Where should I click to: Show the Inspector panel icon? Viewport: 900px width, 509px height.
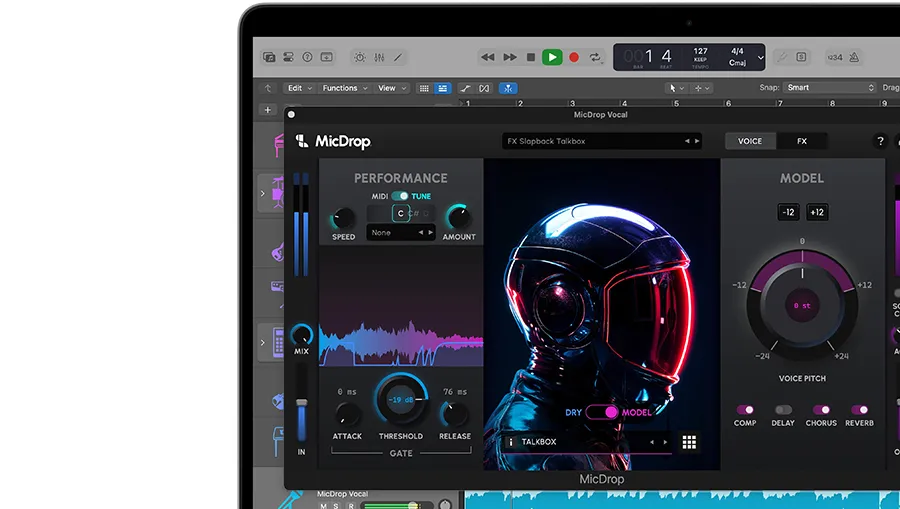click(288, 57)
